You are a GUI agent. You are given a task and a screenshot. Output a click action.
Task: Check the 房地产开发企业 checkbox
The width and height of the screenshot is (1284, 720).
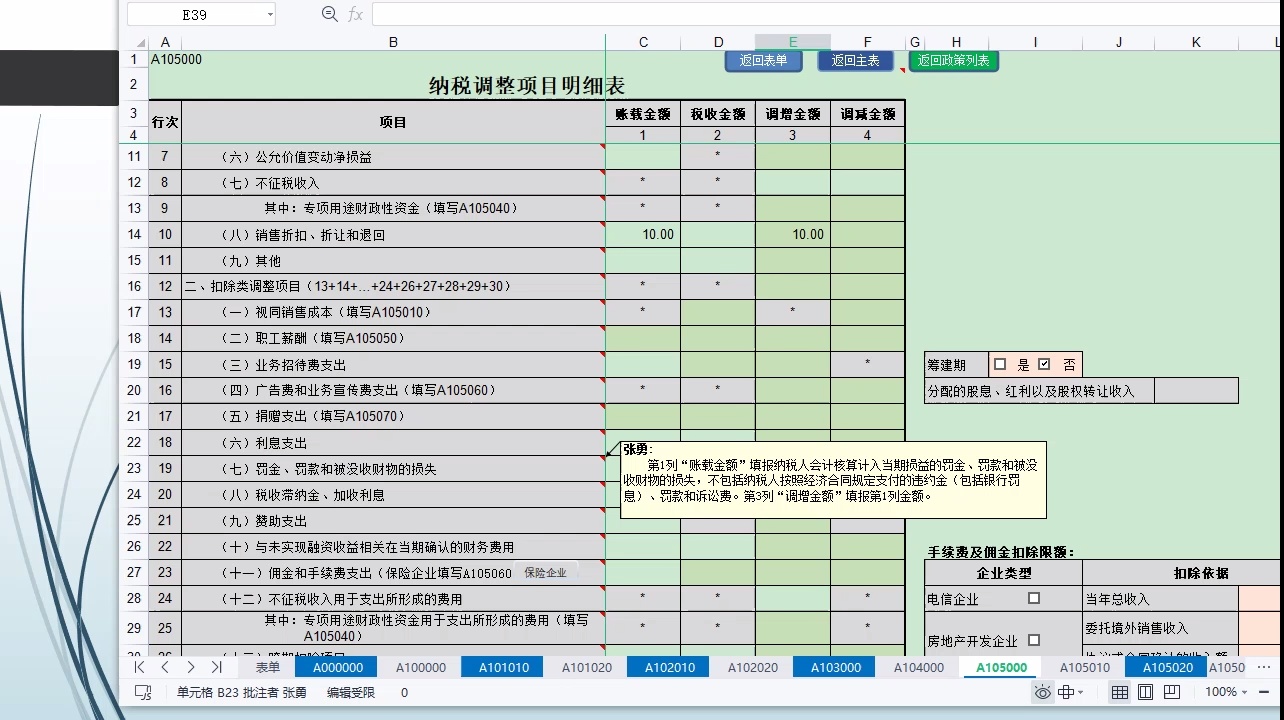(1034, 639)
